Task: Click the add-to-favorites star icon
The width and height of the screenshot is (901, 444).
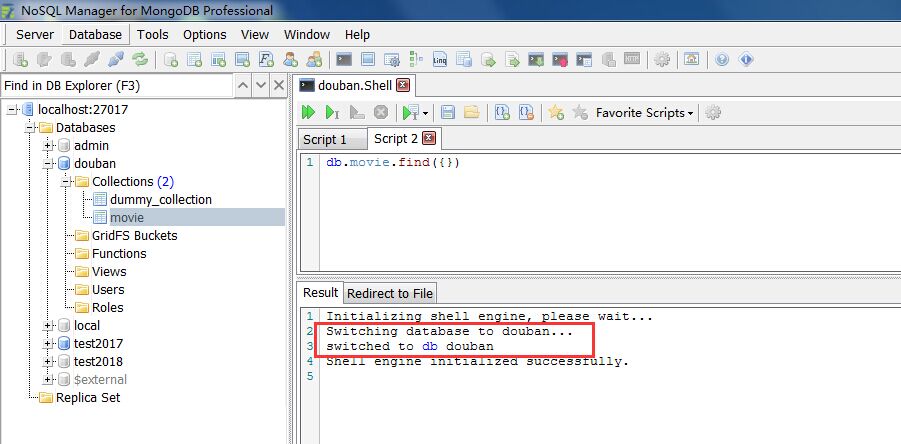Action: 556,113
